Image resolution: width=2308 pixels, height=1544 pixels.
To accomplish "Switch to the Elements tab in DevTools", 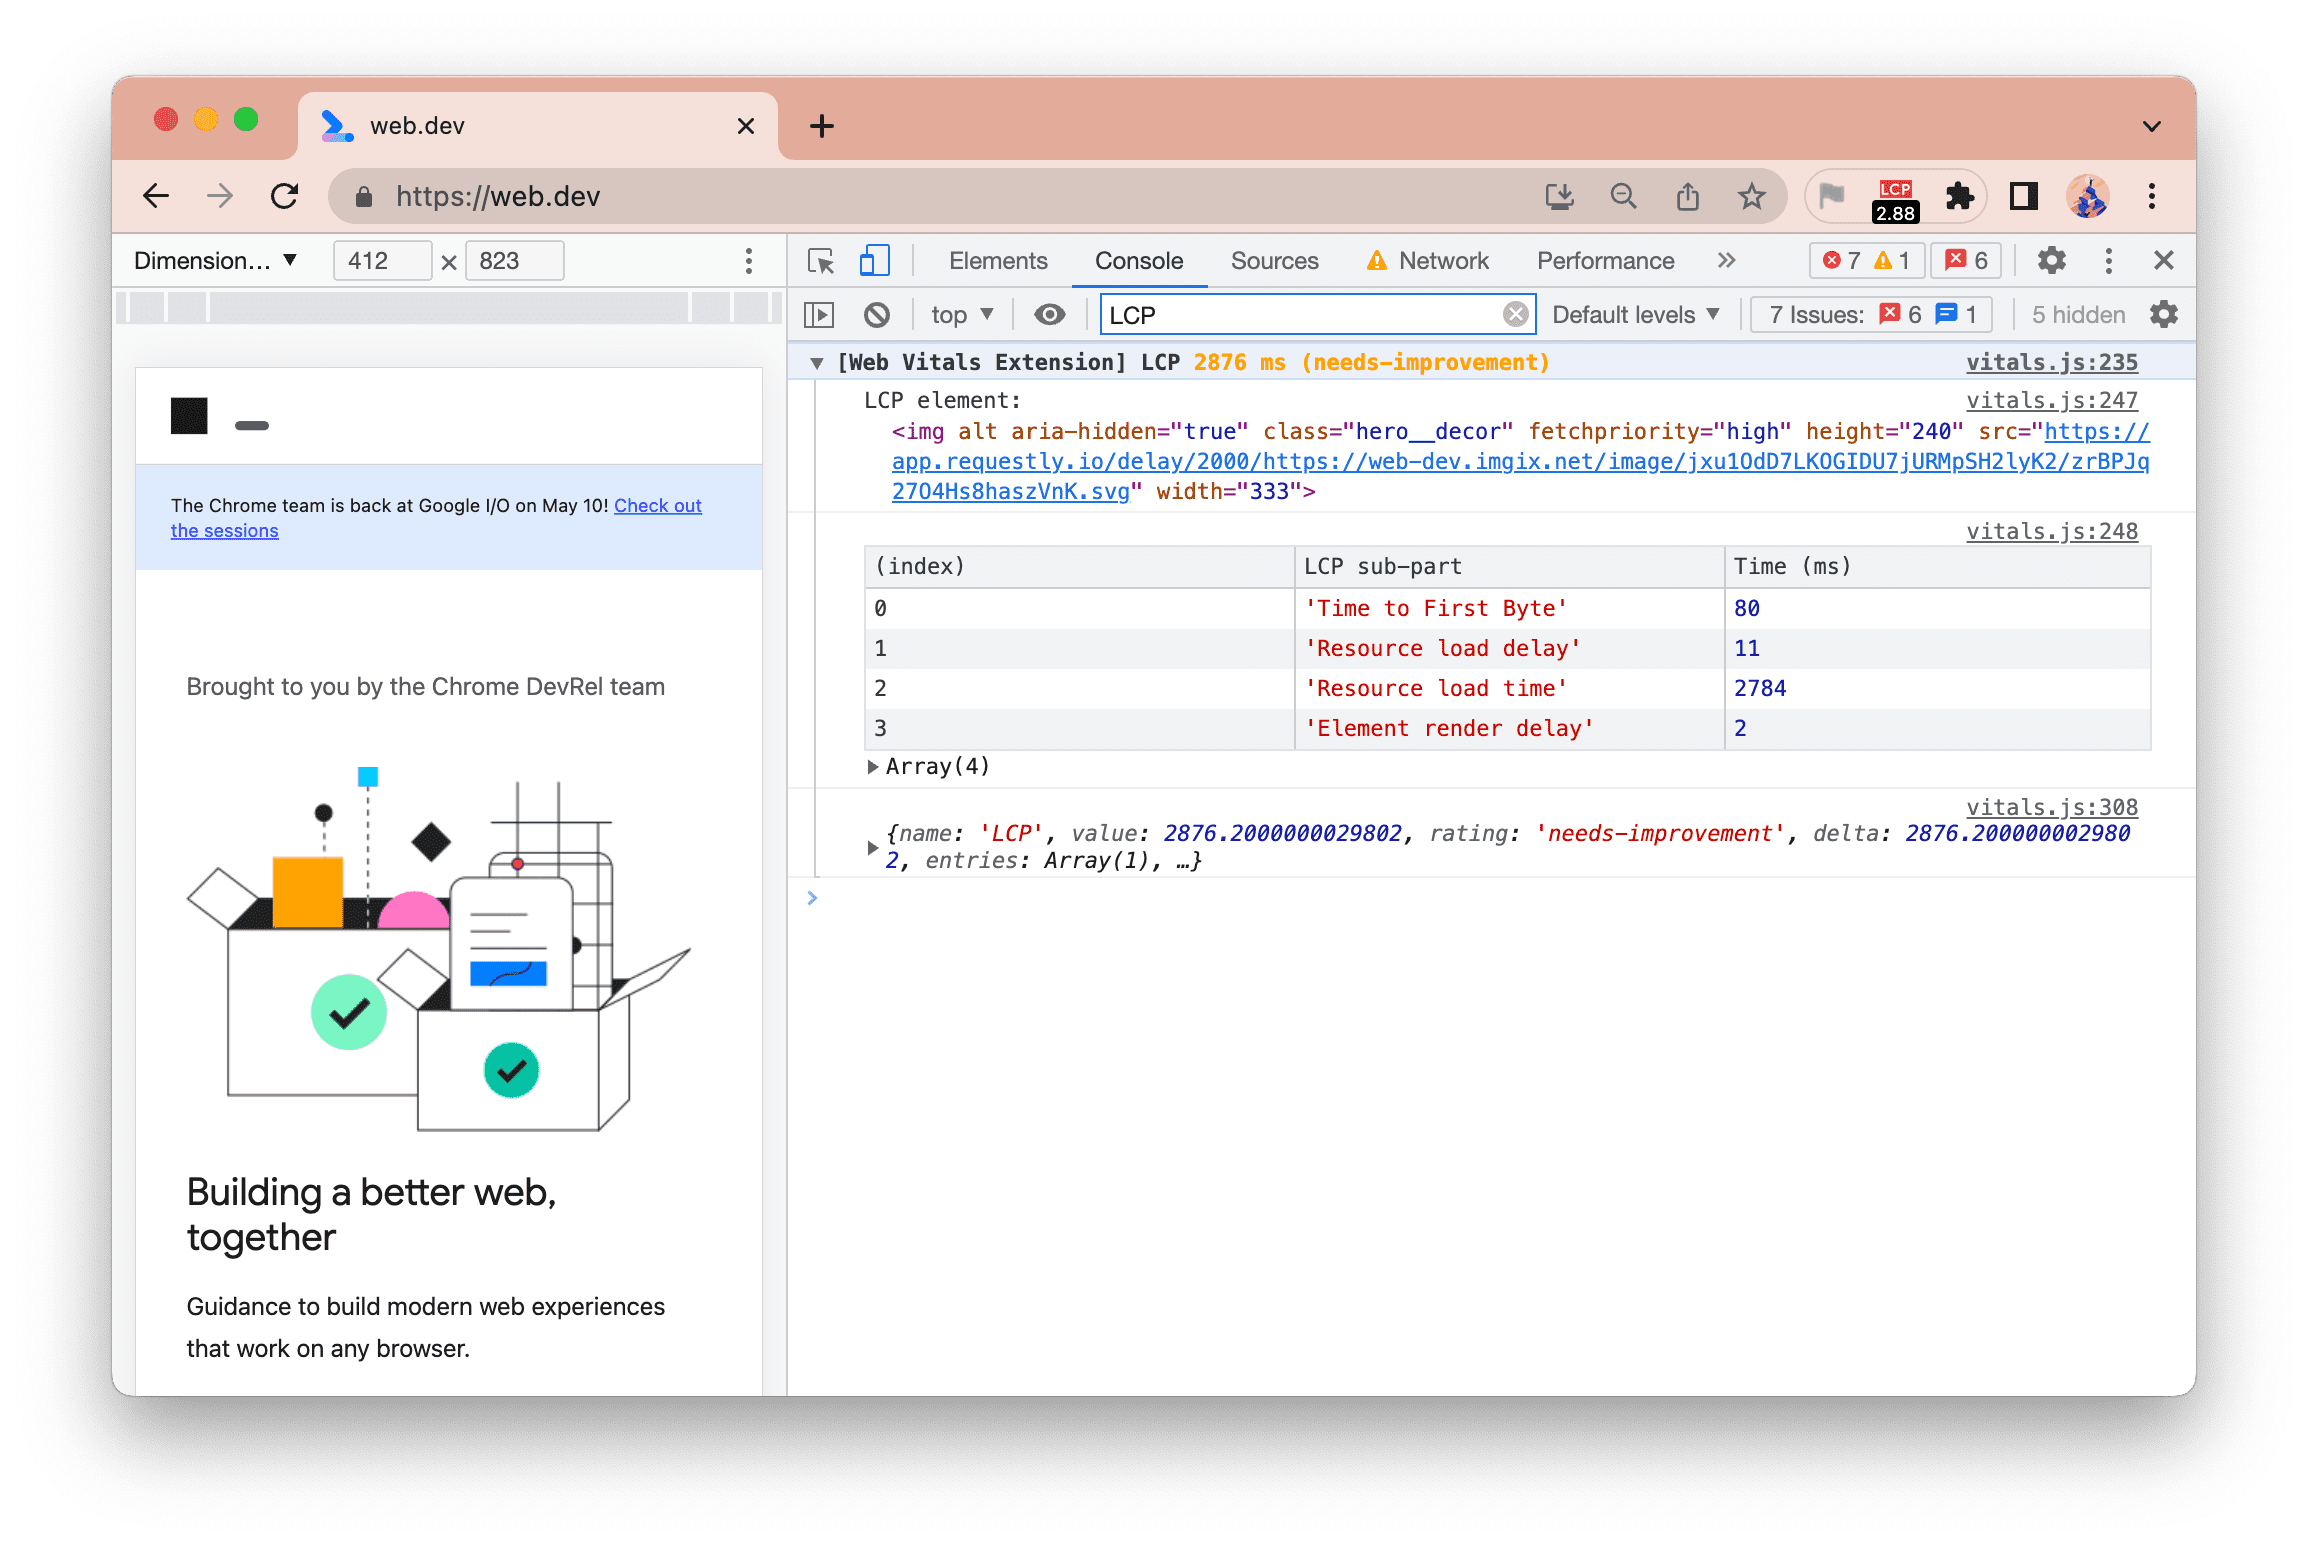I will pos(997,260).
